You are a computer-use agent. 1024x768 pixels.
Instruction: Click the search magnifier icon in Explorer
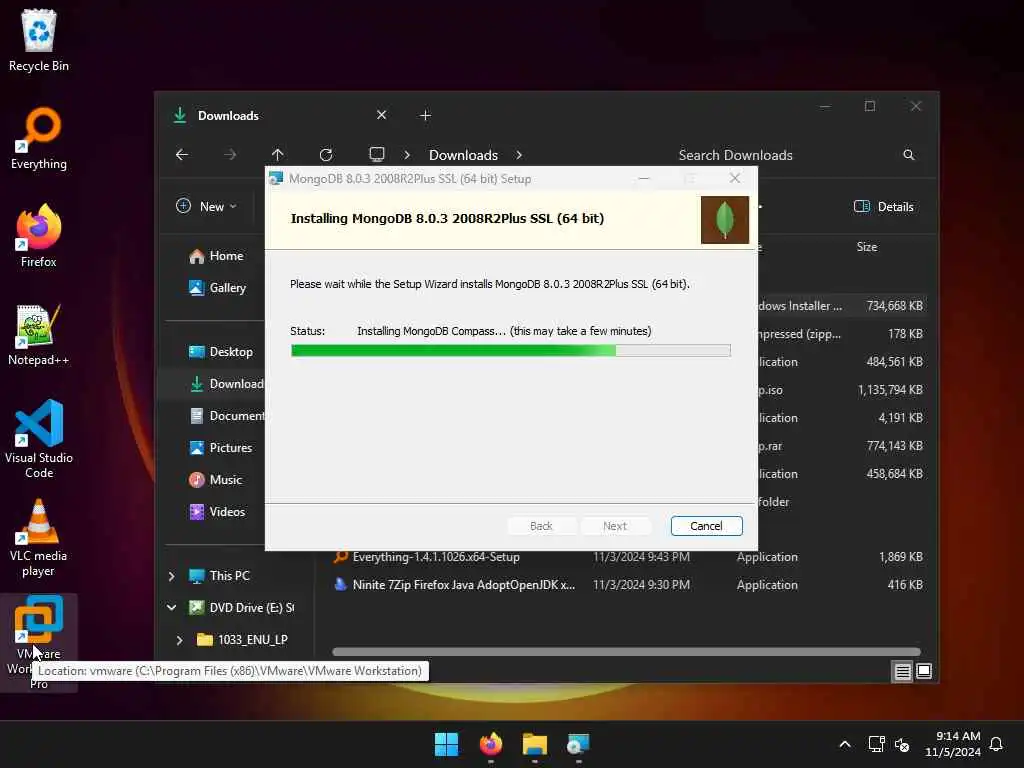pyautogui.click(x=908, y=155)
